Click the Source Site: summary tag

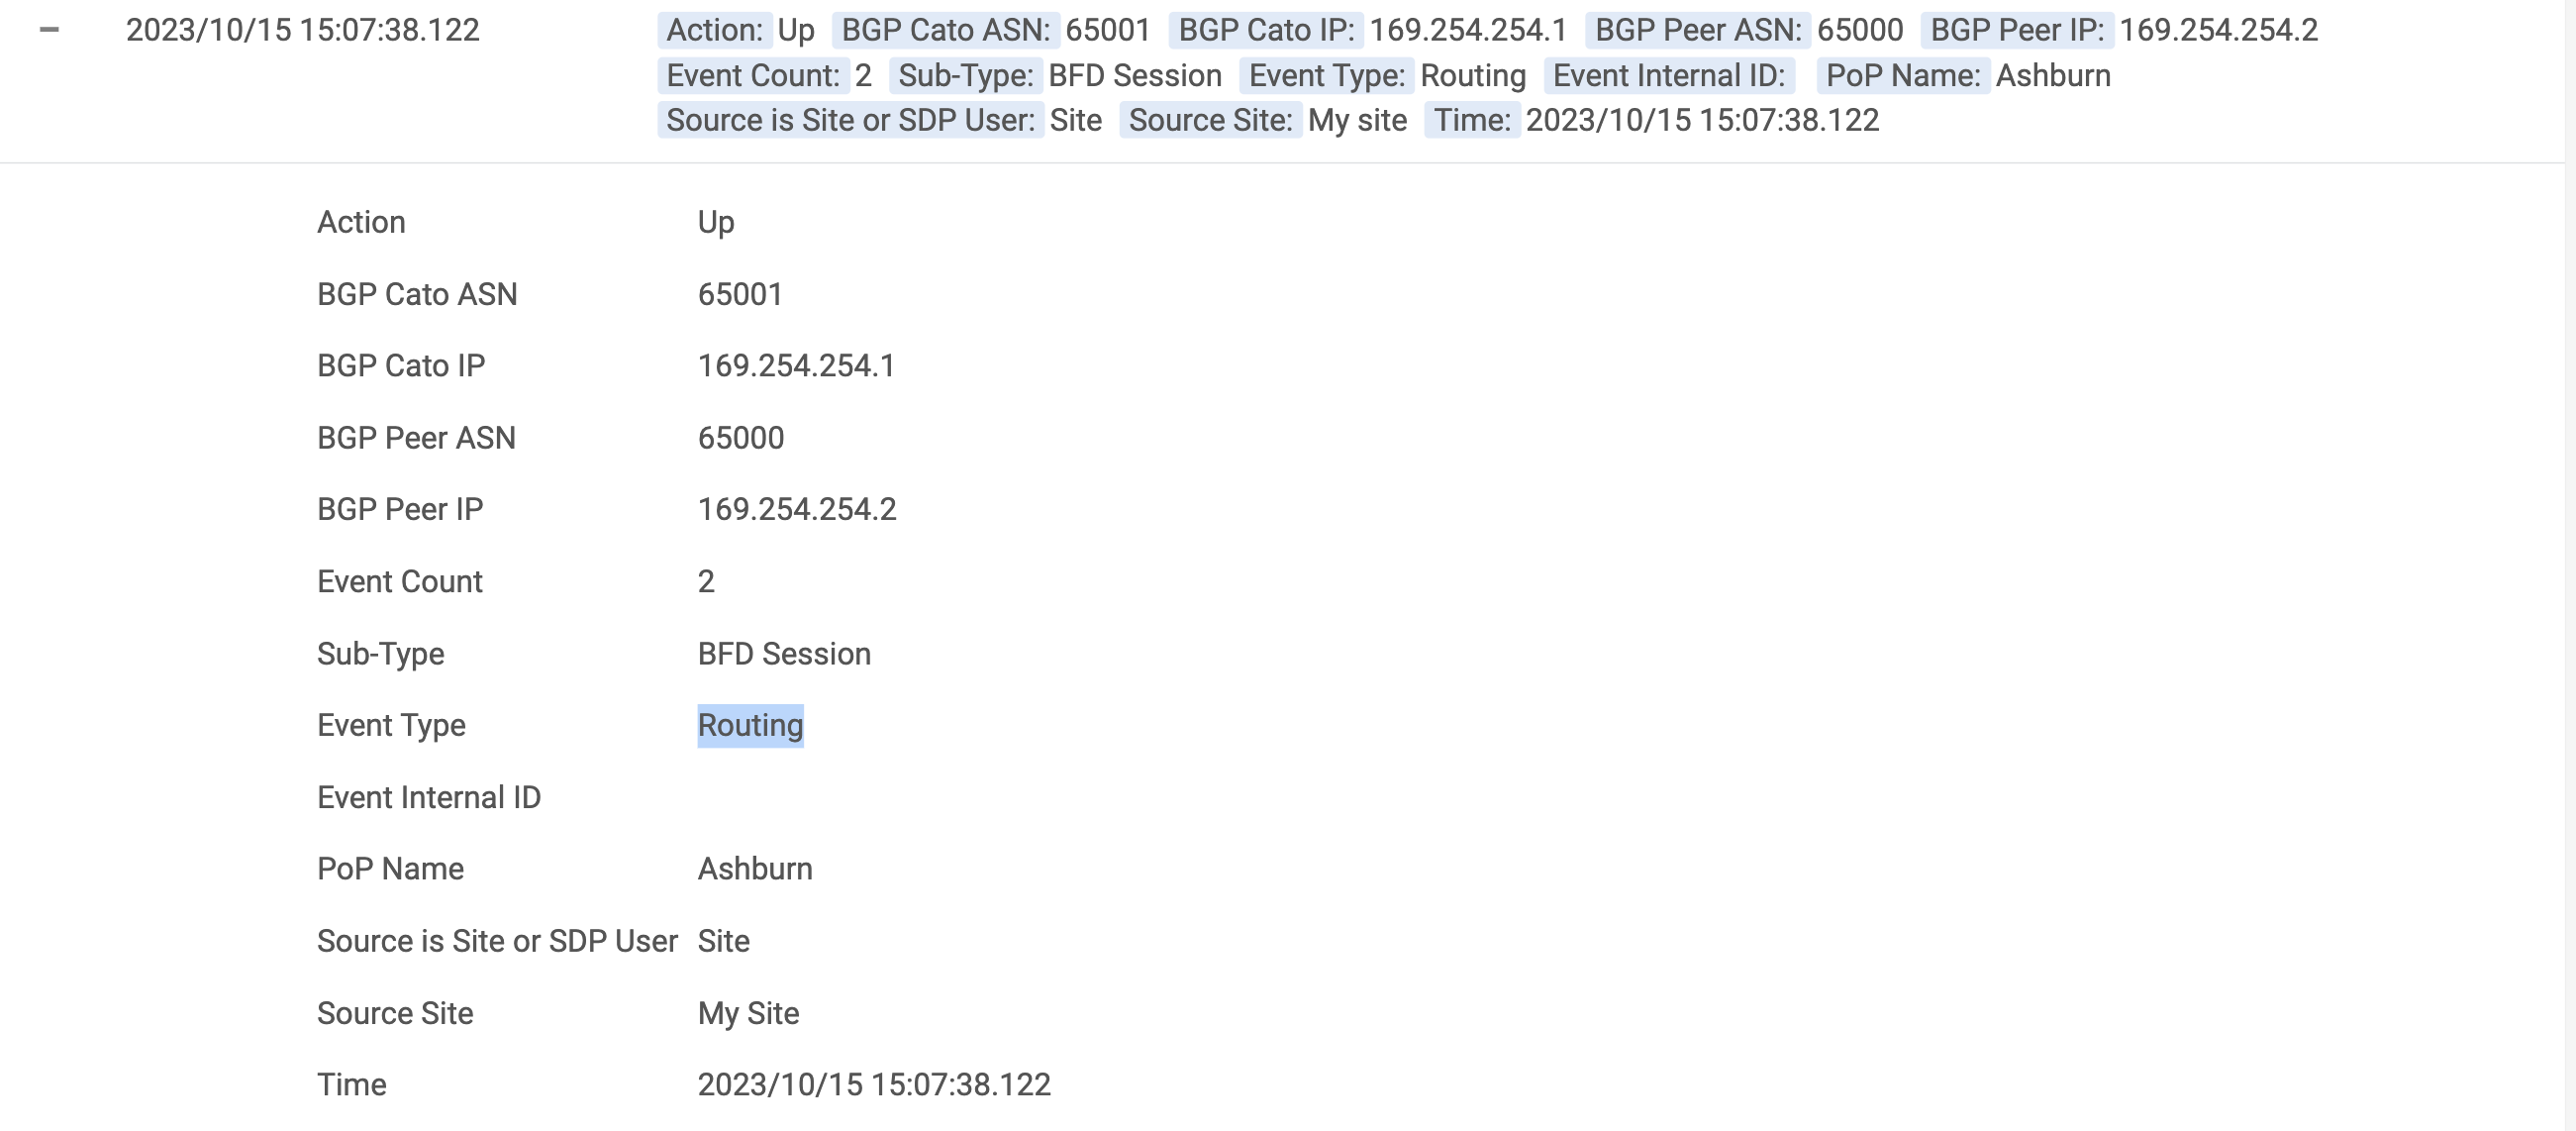pyautogui.click(x=1211, y=120)
